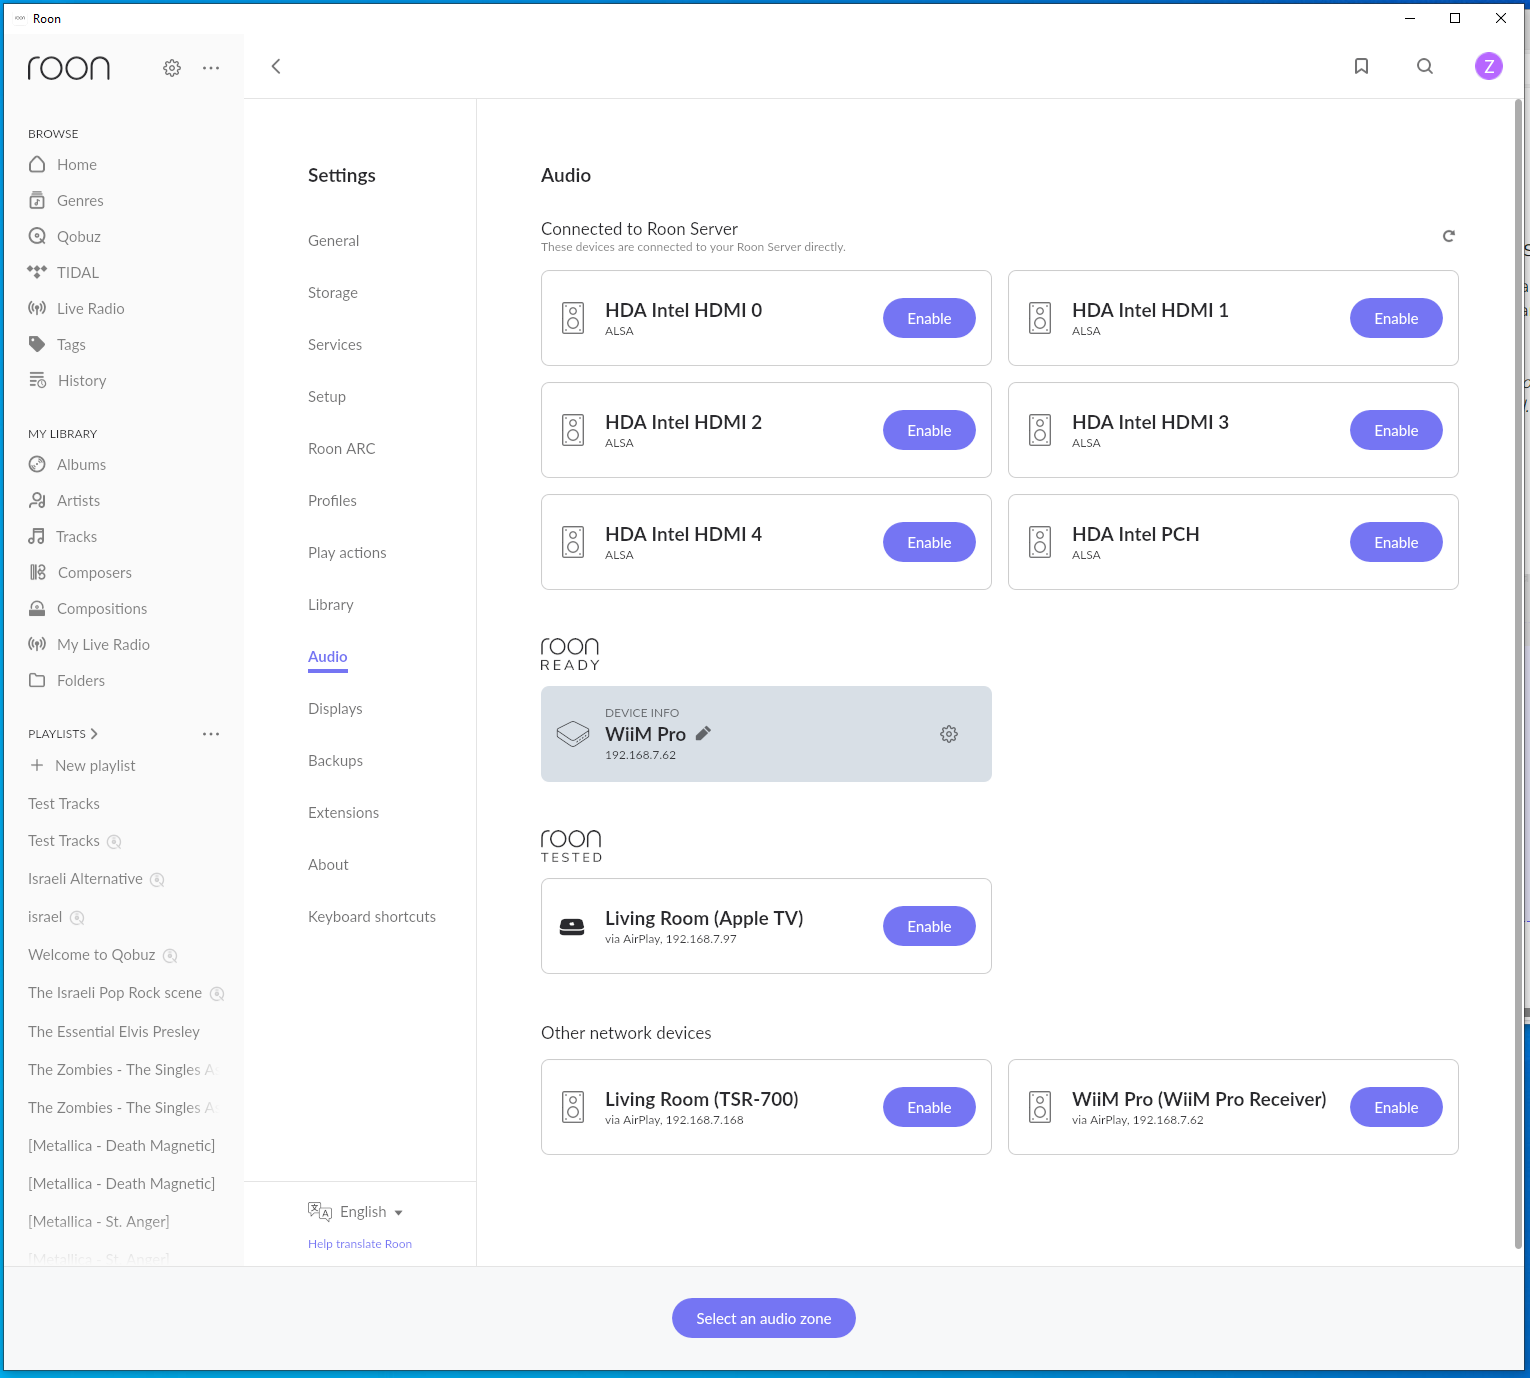Image resolution: width=1530 pixels, height=1378 pixels.
Task: Enable HDA Intel HDMI 1 device
Action: (x=1396, y=318)
